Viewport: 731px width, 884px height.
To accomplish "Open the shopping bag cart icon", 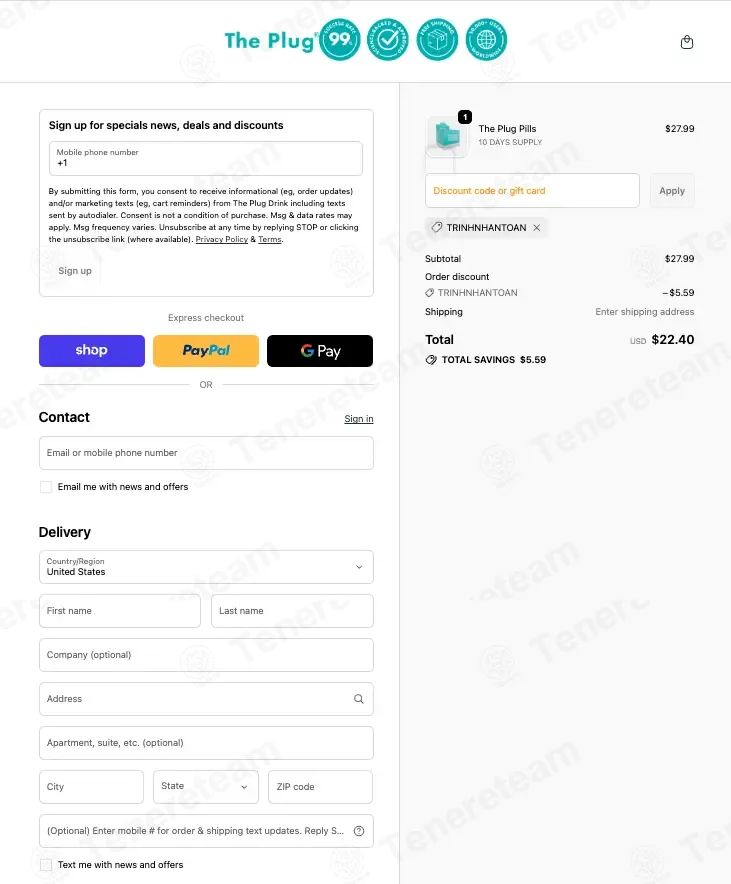I will [x=686, y=42].
